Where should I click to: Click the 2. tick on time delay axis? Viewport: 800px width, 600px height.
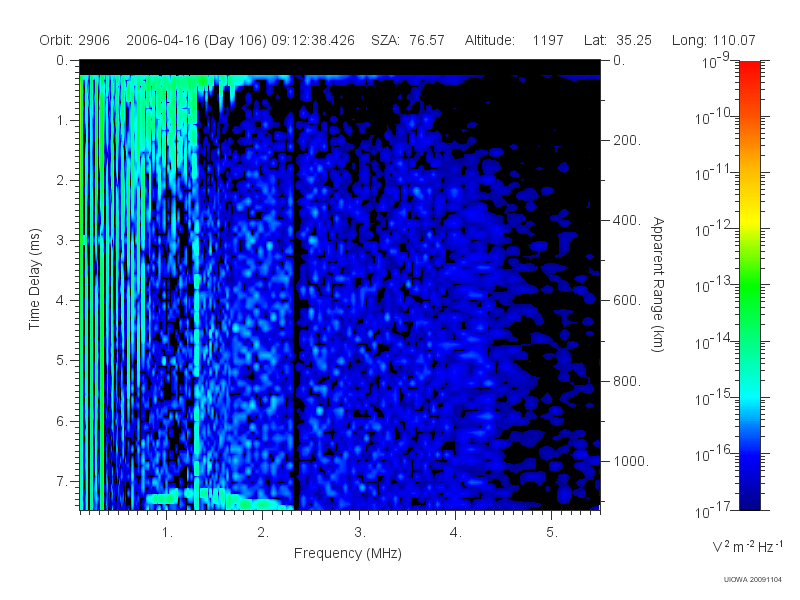pos(62,181)
